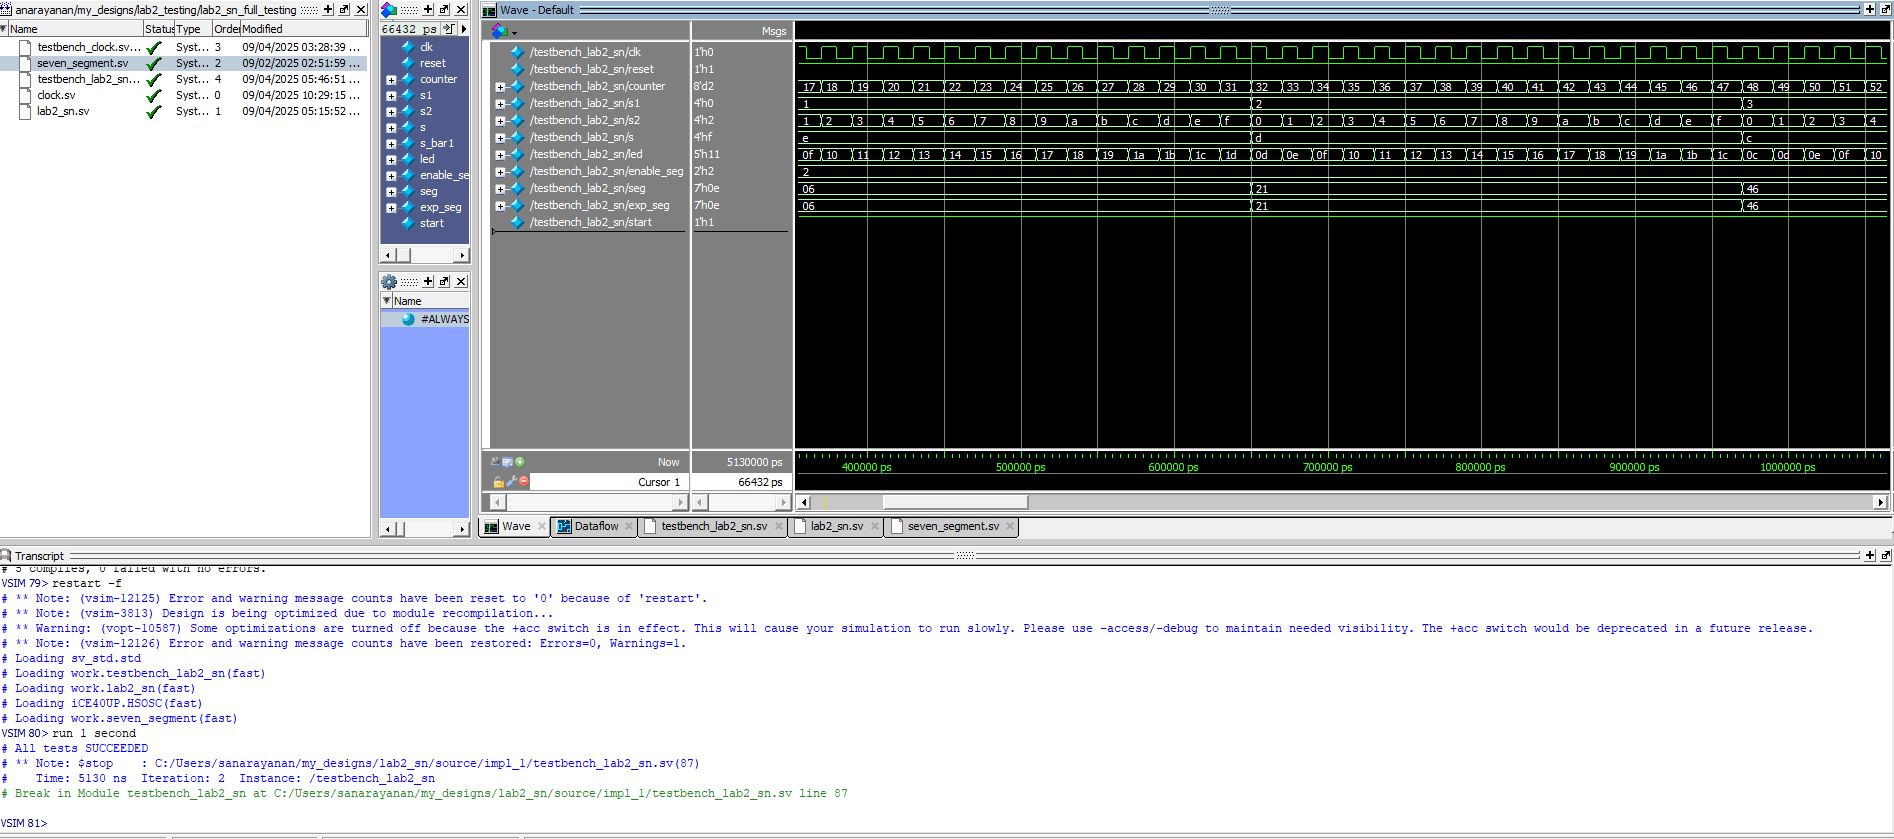The height and width of the screenshot is (839, 1894).
Task: Undock the project panel
Action: (x=344, y=9)
